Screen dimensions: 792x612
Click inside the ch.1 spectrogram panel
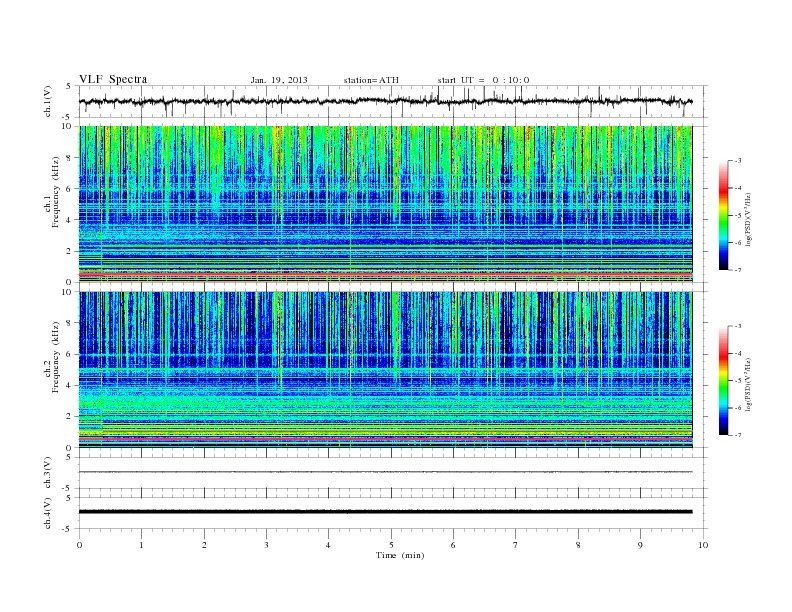385,204
